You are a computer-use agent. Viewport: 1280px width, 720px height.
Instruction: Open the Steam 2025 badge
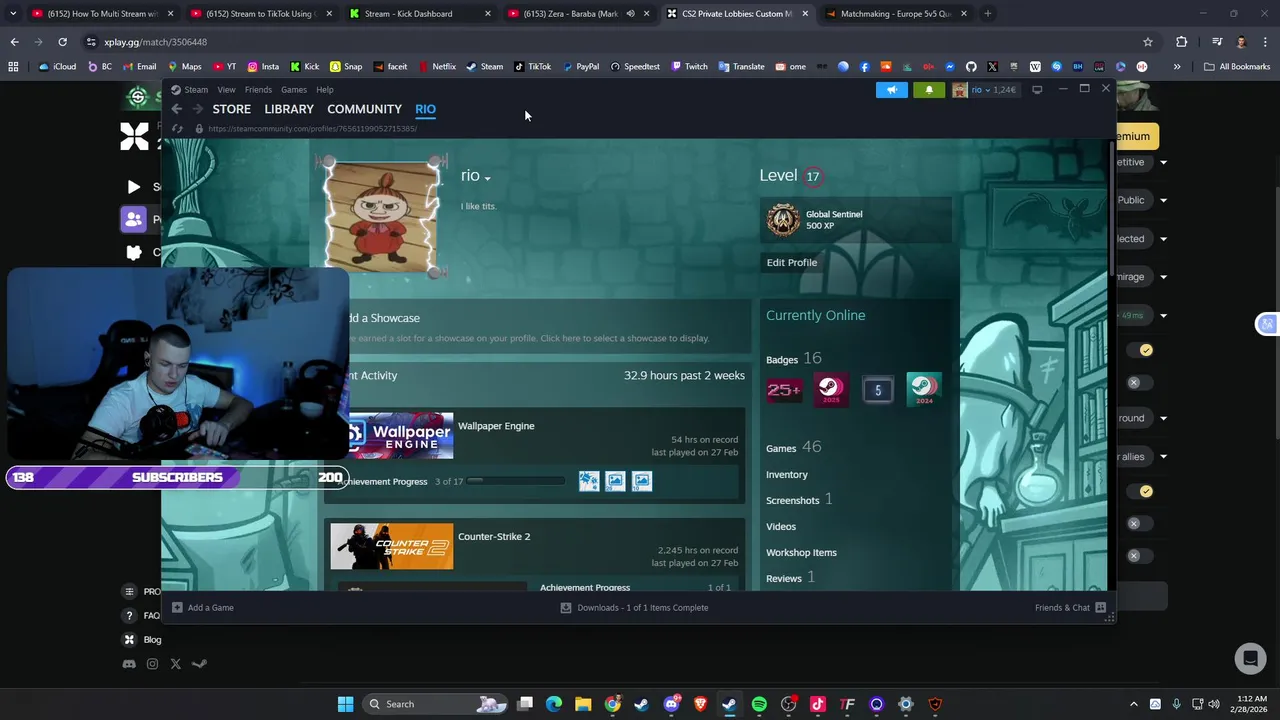click(x=830, y=390)
